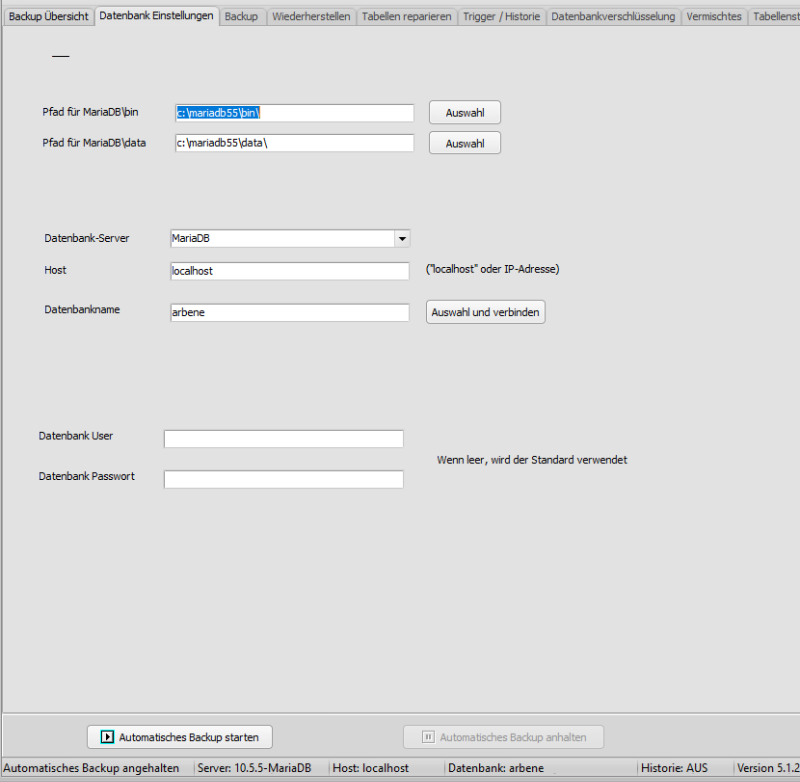Open the Datenbankverschlüsselung tab
This screenshot has height=782, width=800.
click(613, 17)
